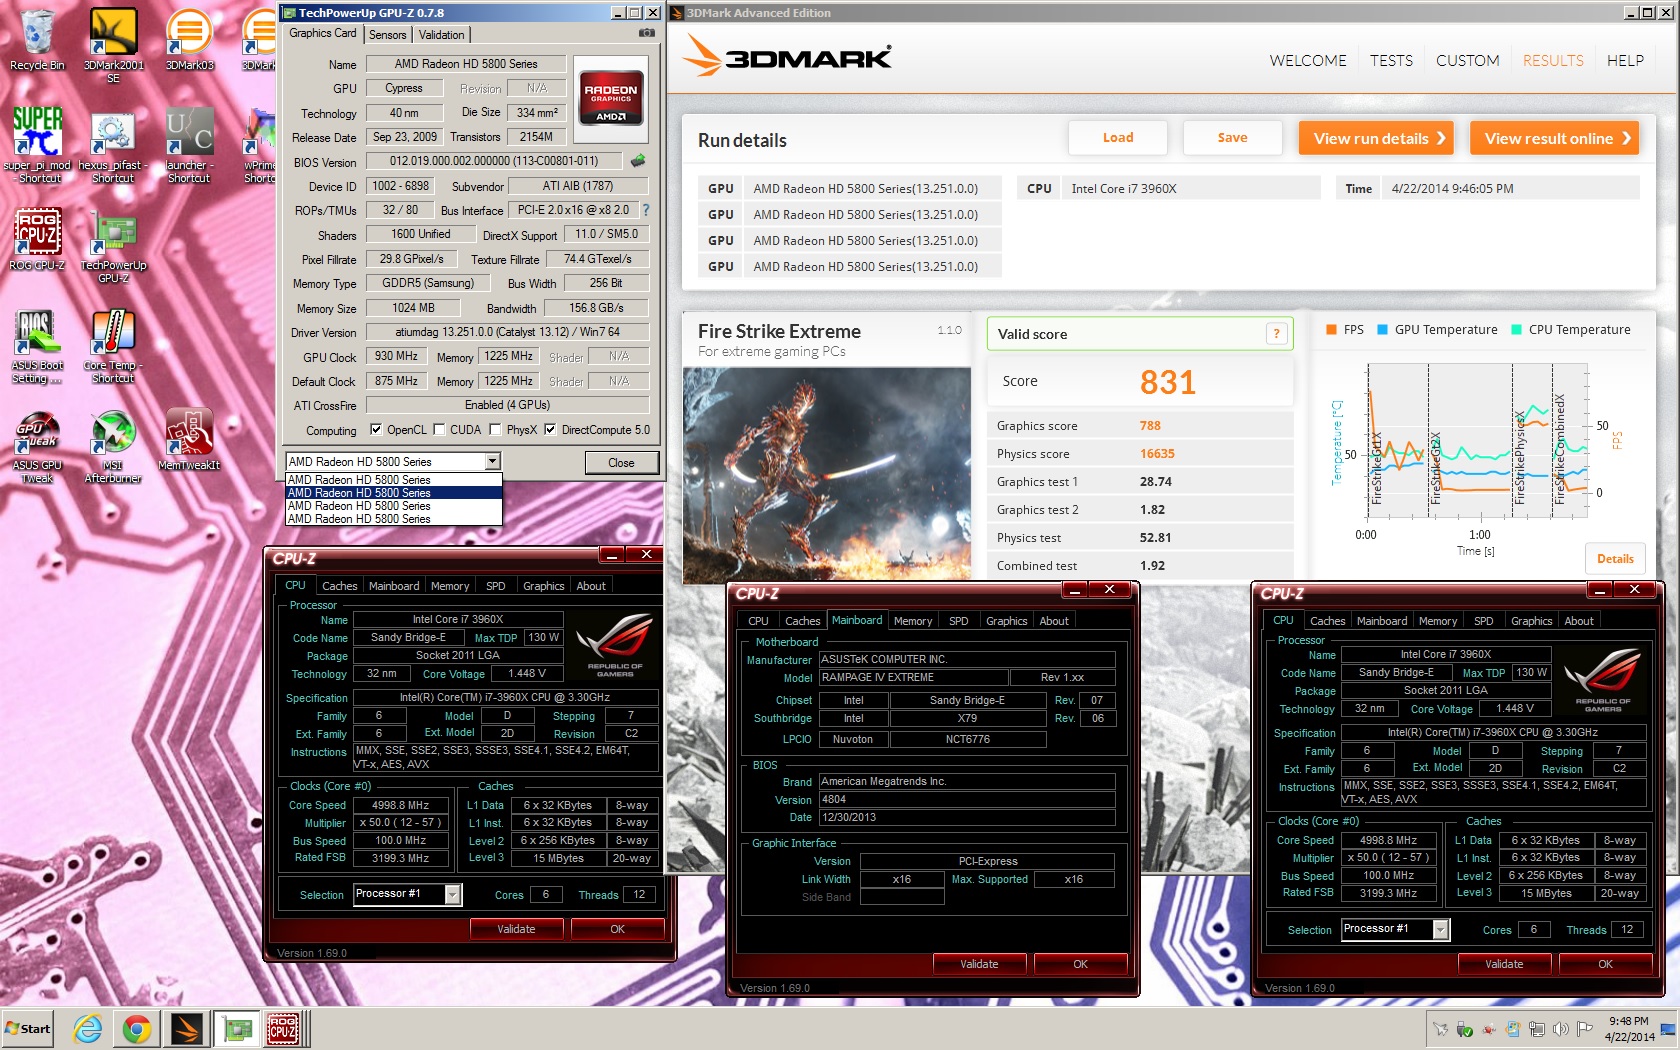1680x1050 pixels.
Task: Open ASUS Boot Setting desktop icon
Action: tap(37, 345)
